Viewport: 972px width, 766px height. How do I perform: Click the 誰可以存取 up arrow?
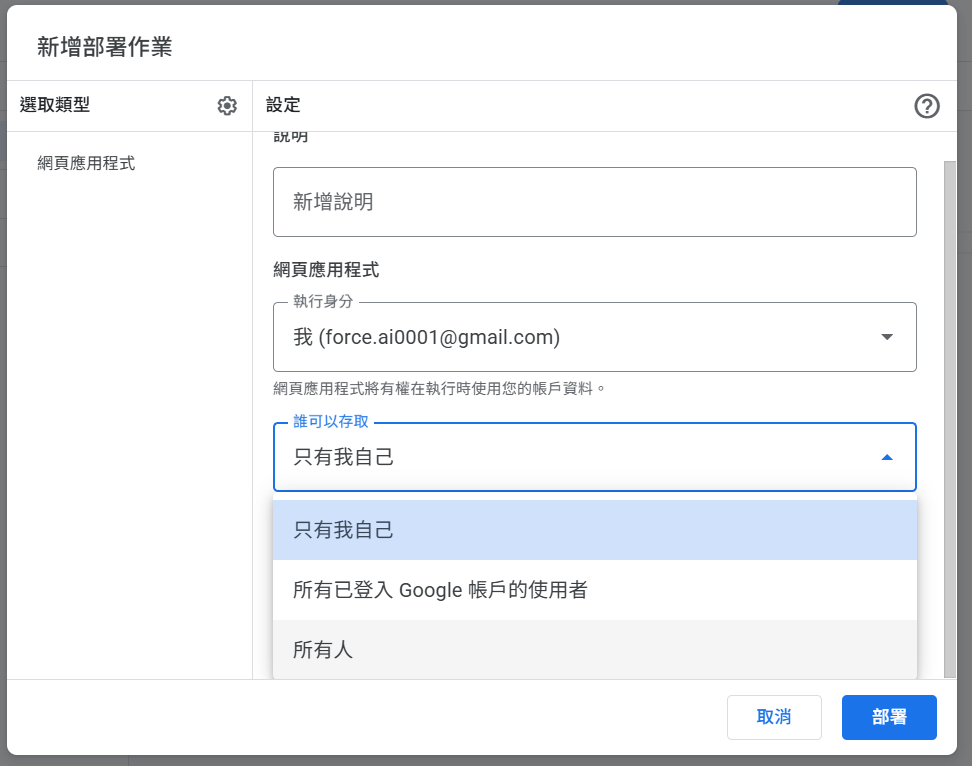tap(887, 457)
